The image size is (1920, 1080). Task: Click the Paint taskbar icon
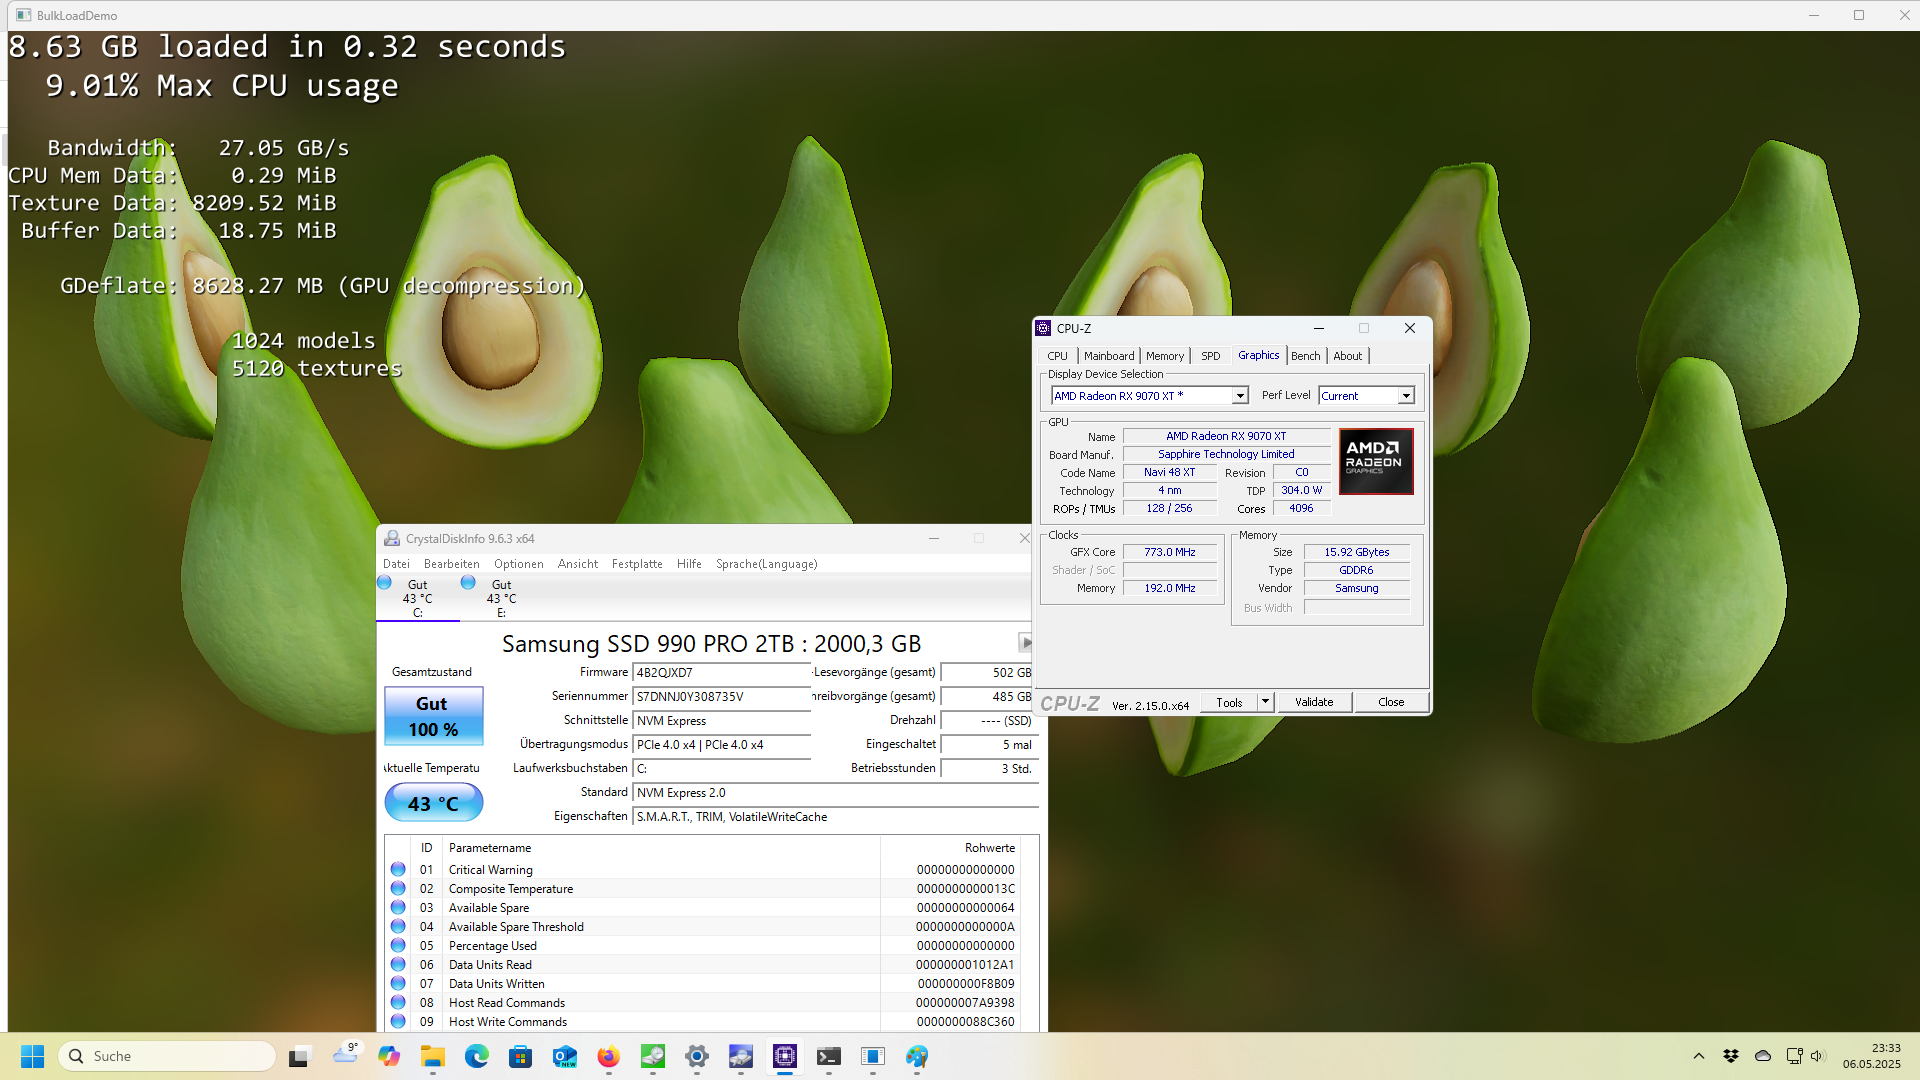tap(917, 1056)
